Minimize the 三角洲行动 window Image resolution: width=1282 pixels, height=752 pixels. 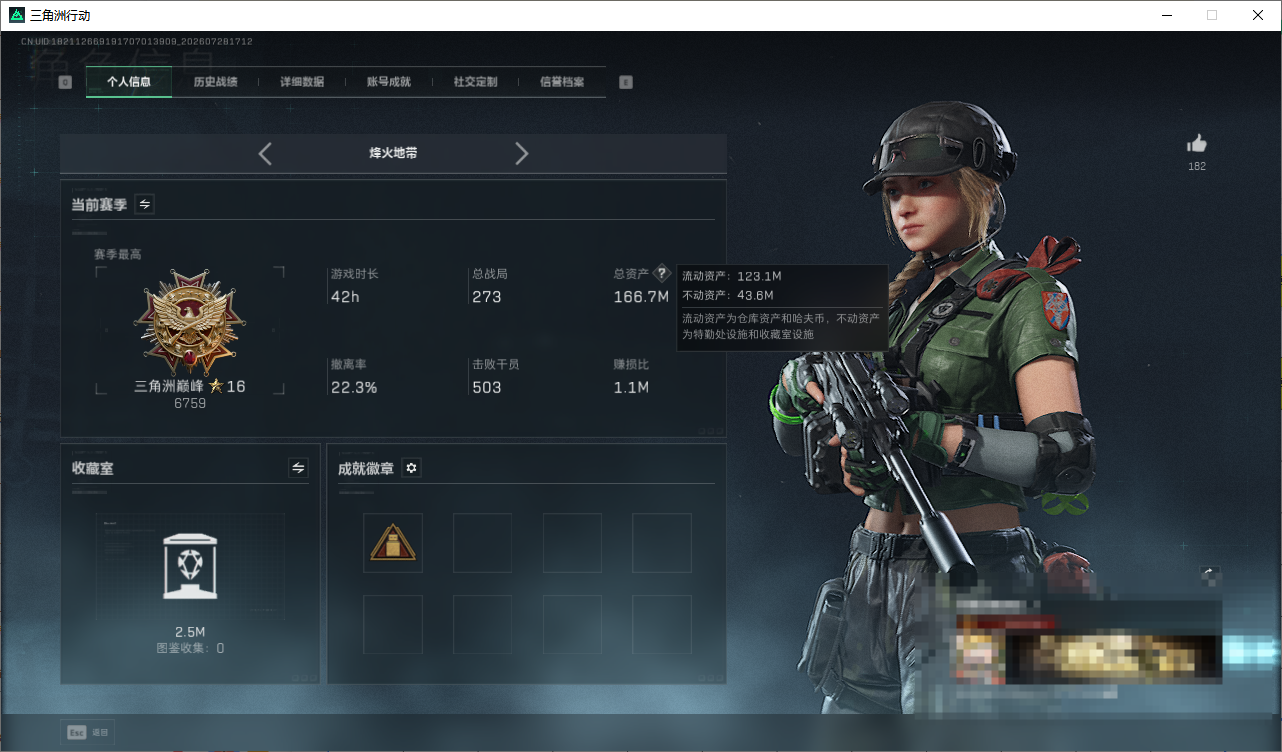pos(1166,15)
